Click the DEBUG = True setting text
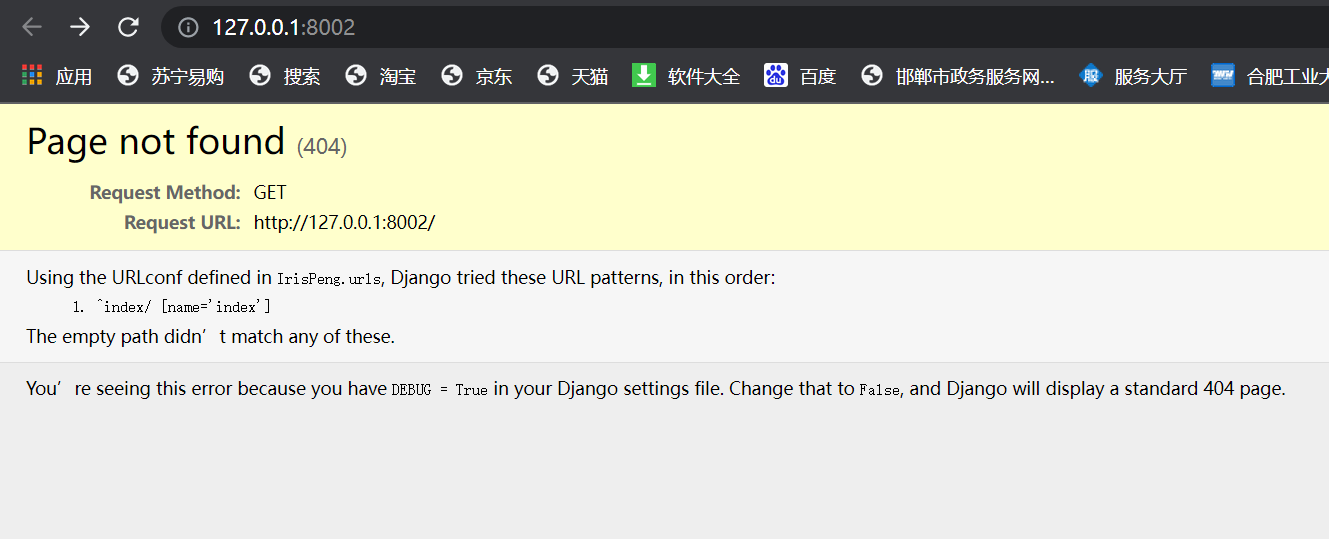This screenshot has height=539, width=1329. click(x=439, y=390)
